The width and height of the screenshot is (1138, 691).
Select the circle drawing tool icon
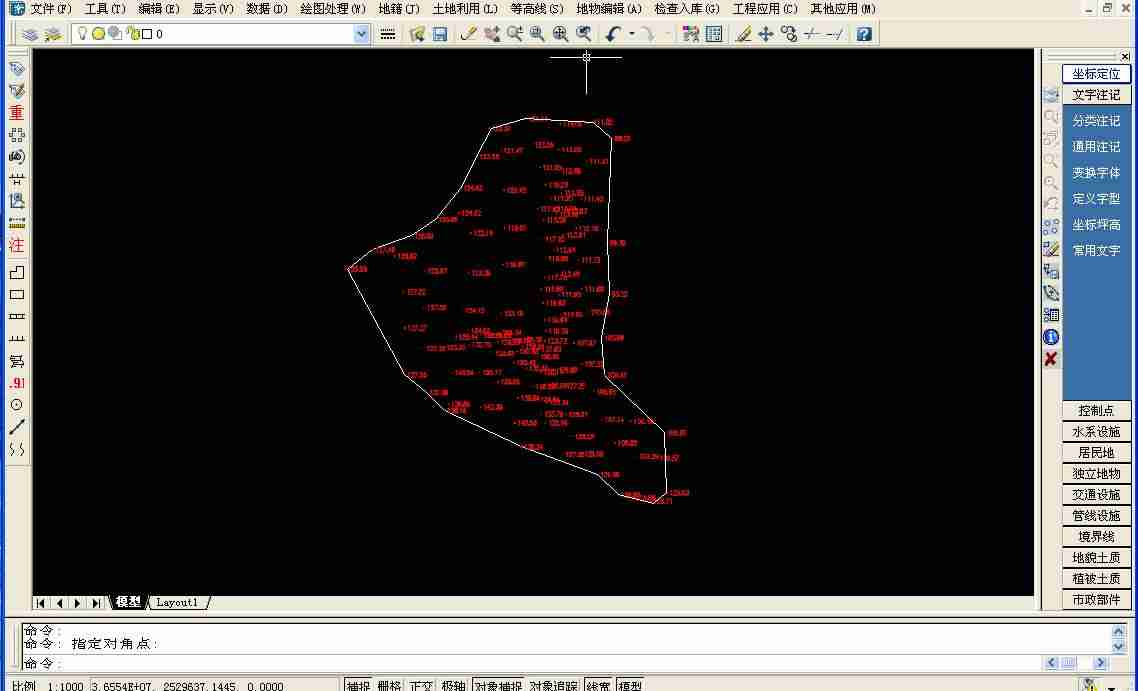click(17, 405)
